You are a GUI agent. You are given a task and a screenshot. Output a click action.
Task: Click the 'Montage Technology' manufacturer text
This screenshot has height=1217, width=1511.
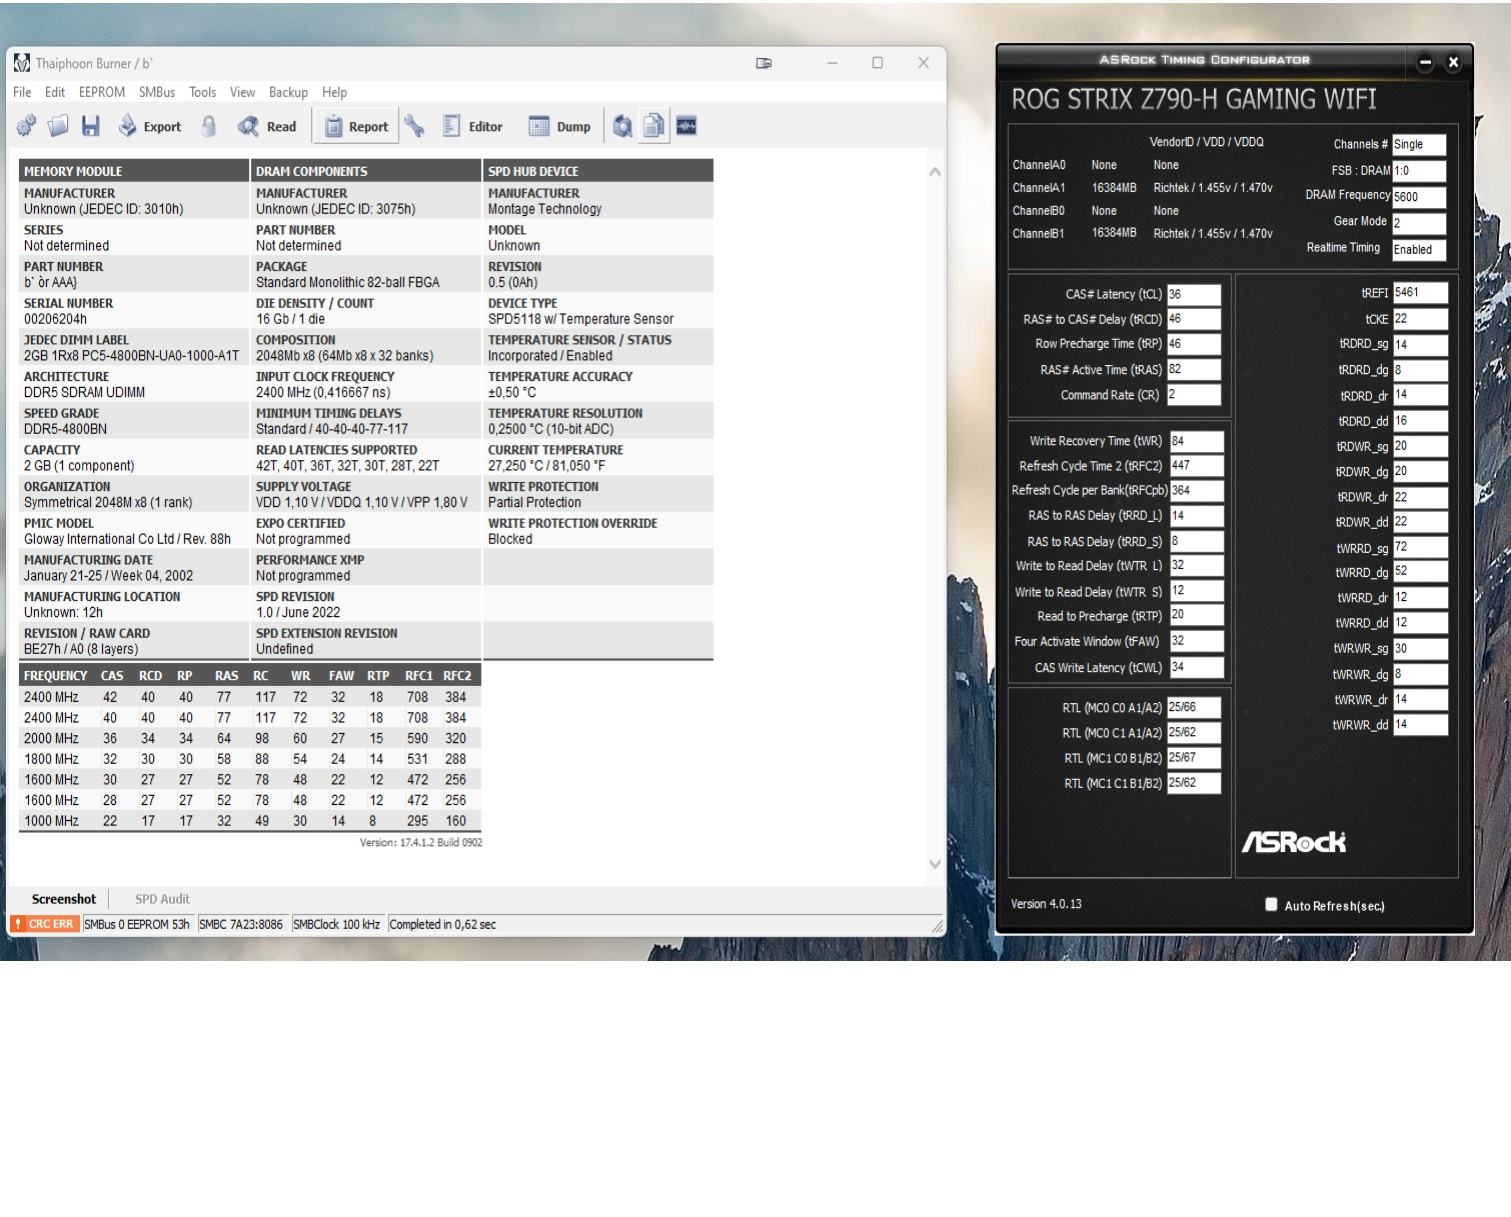pos(545,209)
